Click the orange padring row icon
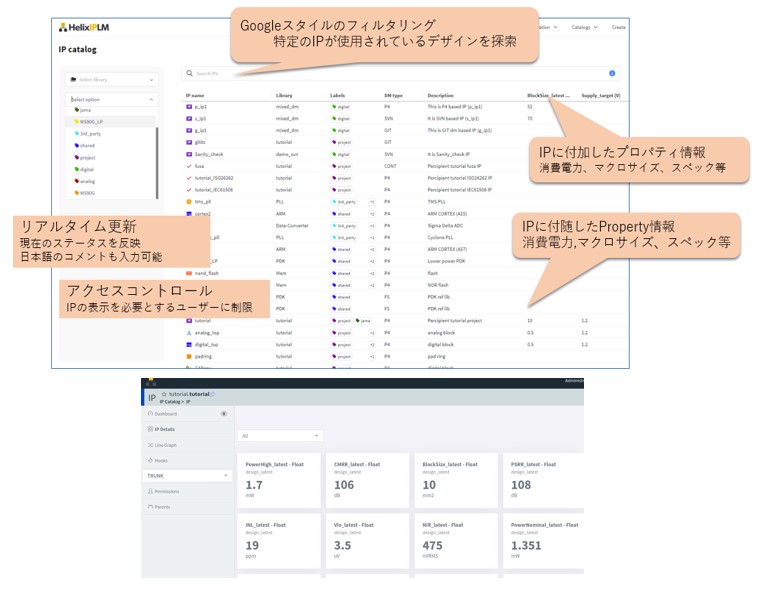Screen dimensions: 767x604 (x=189, y=357)
